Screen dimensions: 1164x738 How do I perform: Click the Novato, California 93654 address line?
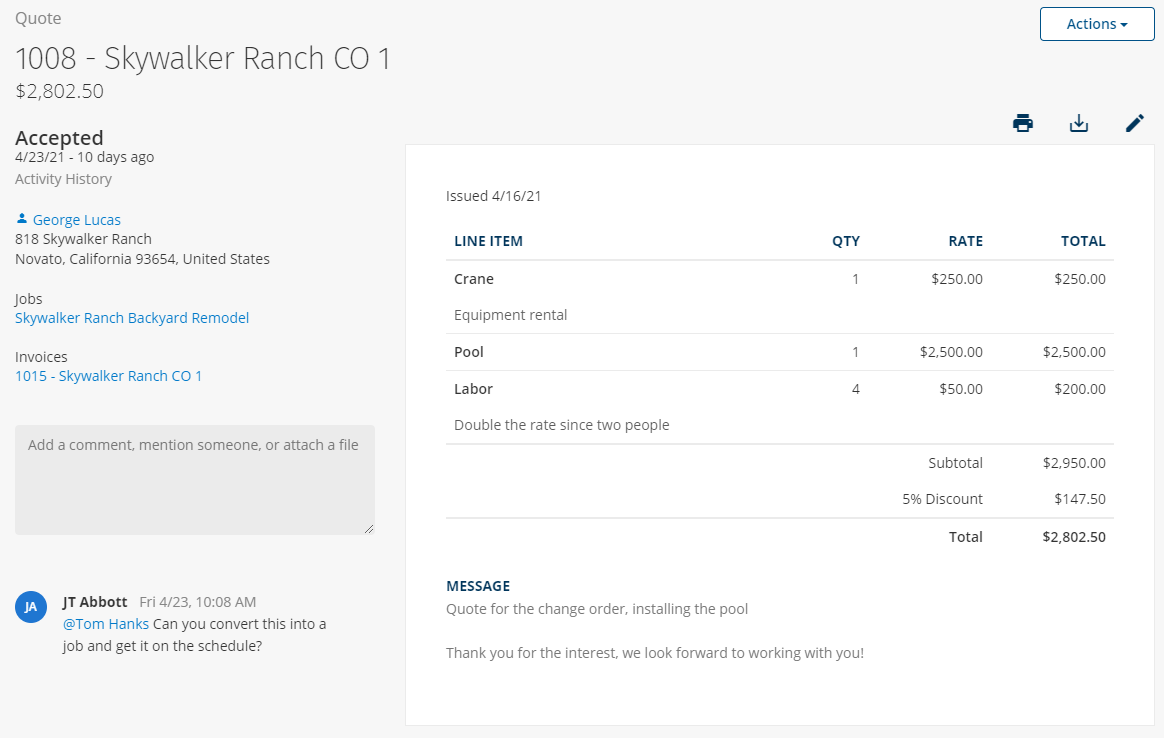click(143, 259)
